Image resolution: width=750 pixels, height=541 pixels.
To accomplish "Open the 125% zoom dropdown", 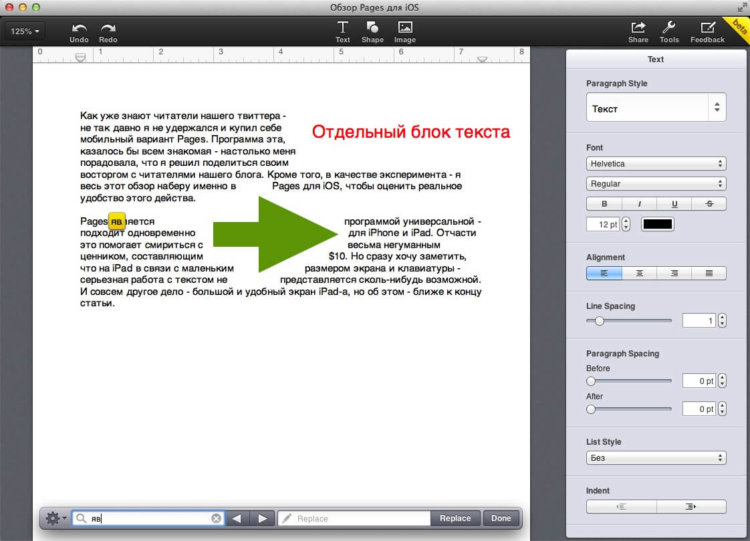I will pos(25,31).
